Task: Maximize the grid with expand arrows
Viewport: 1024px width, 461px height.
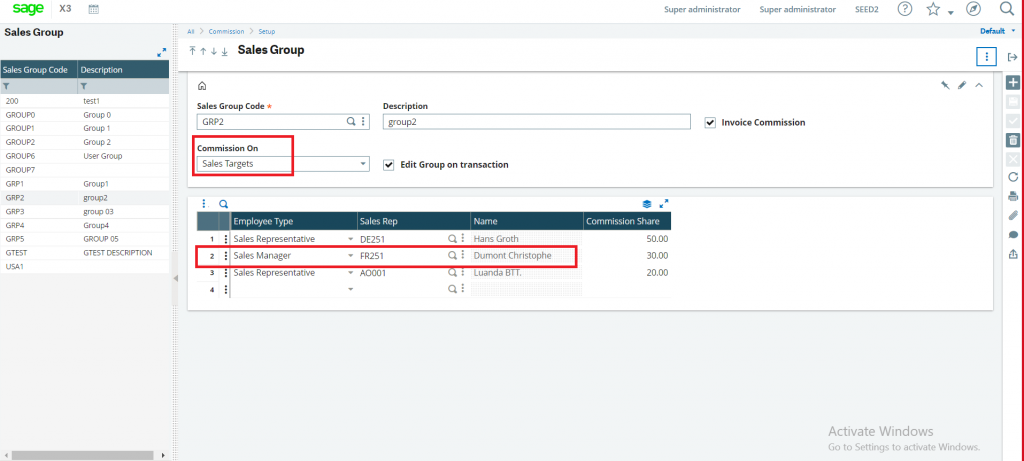Action: pyautogui.click(x=664, y=204)
